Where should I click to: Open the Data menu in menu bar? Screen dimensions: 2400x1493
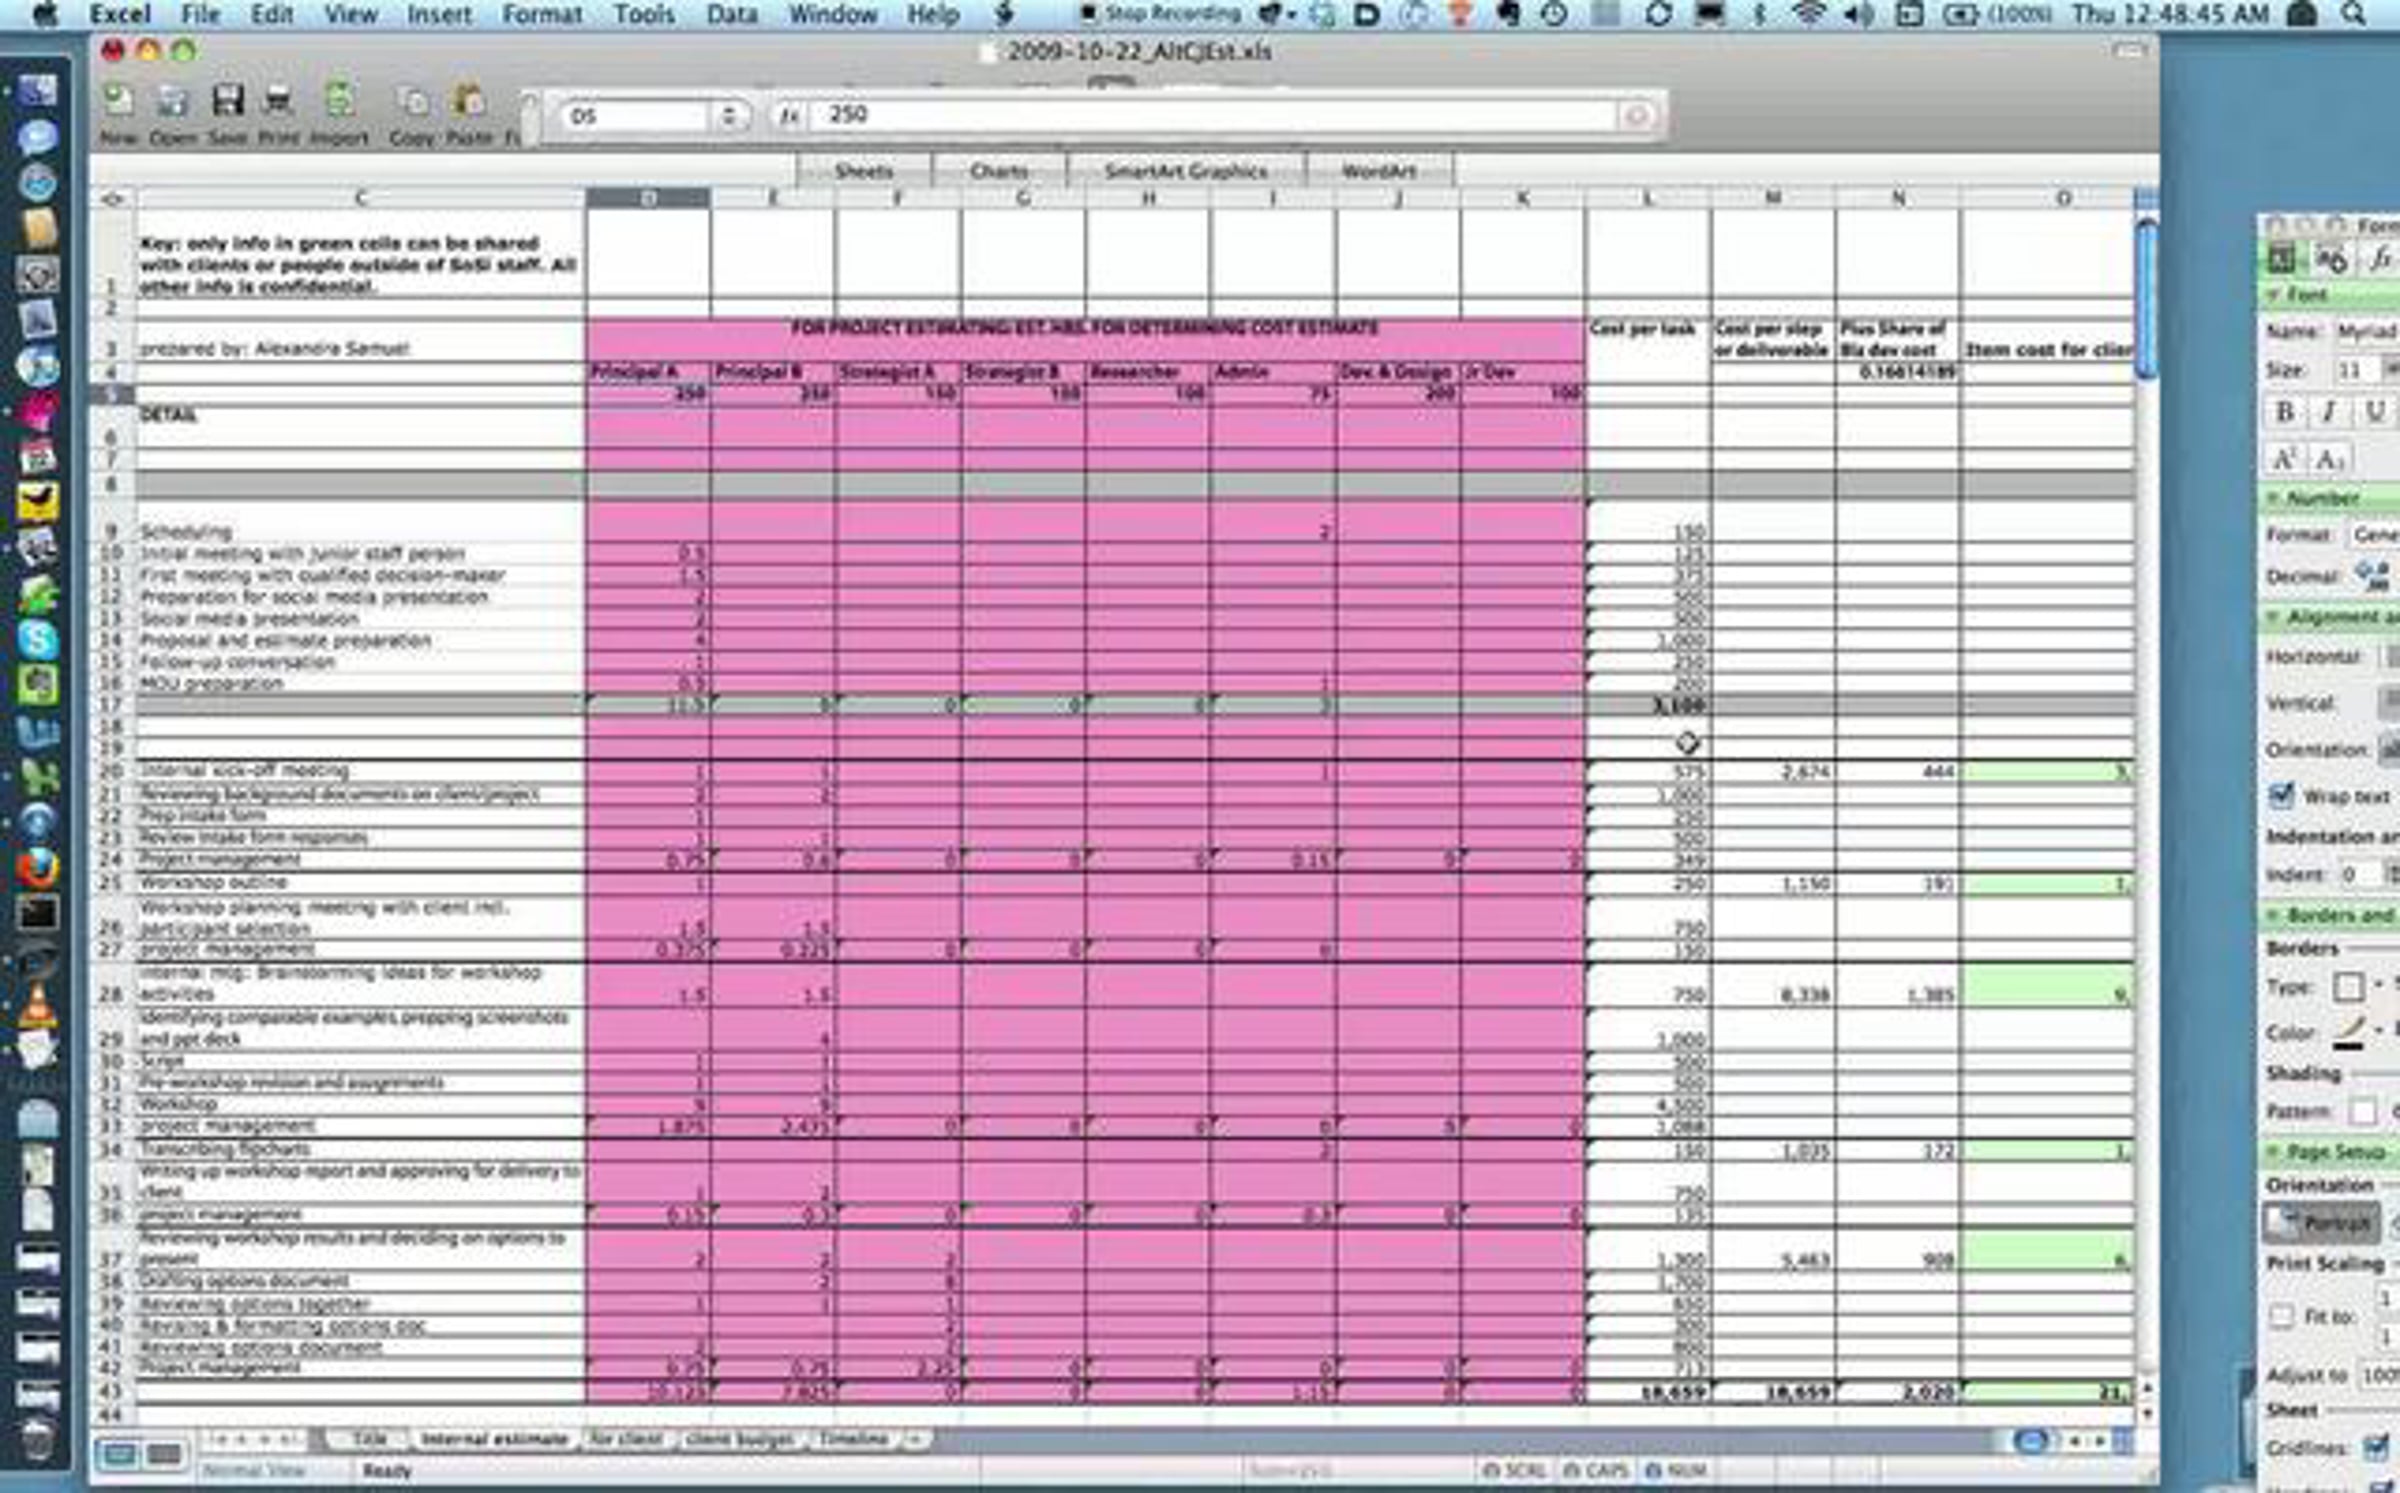pyautogui.click(x=732, y=14)
